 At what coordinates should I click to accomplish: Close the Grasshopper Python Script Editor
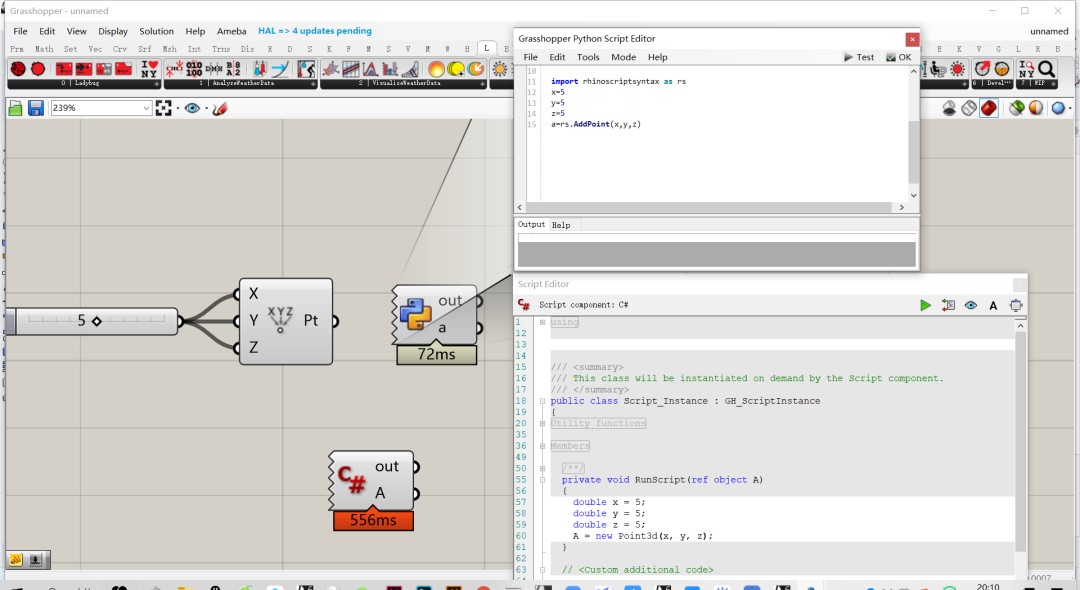[912, 39]
